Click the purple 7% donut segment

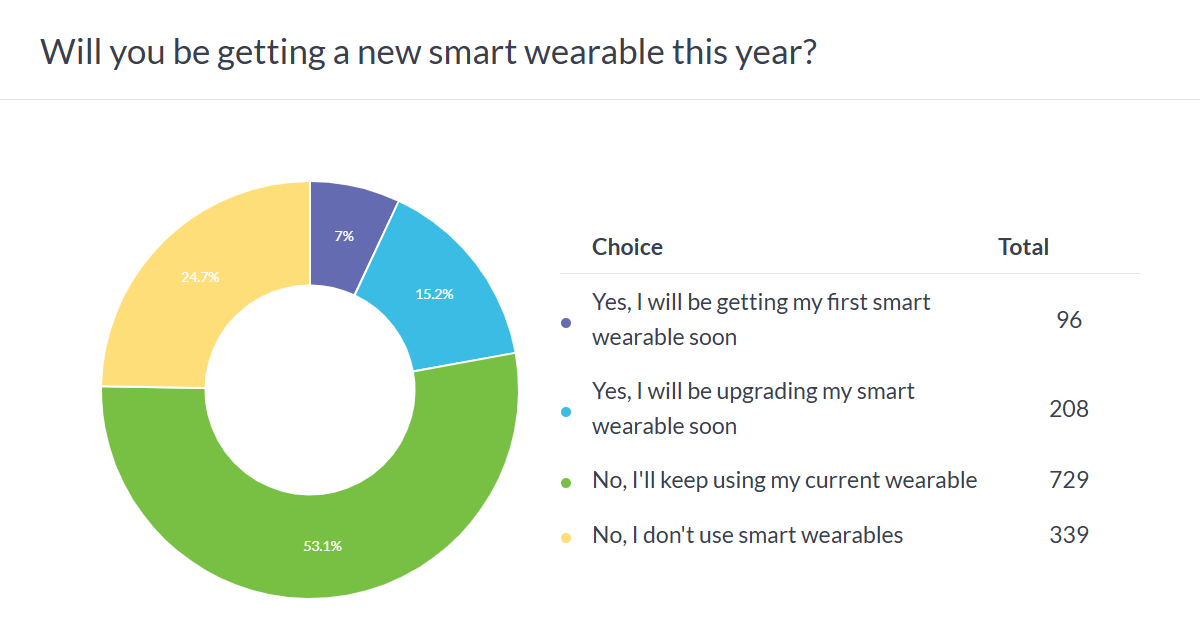click(345, 235)
